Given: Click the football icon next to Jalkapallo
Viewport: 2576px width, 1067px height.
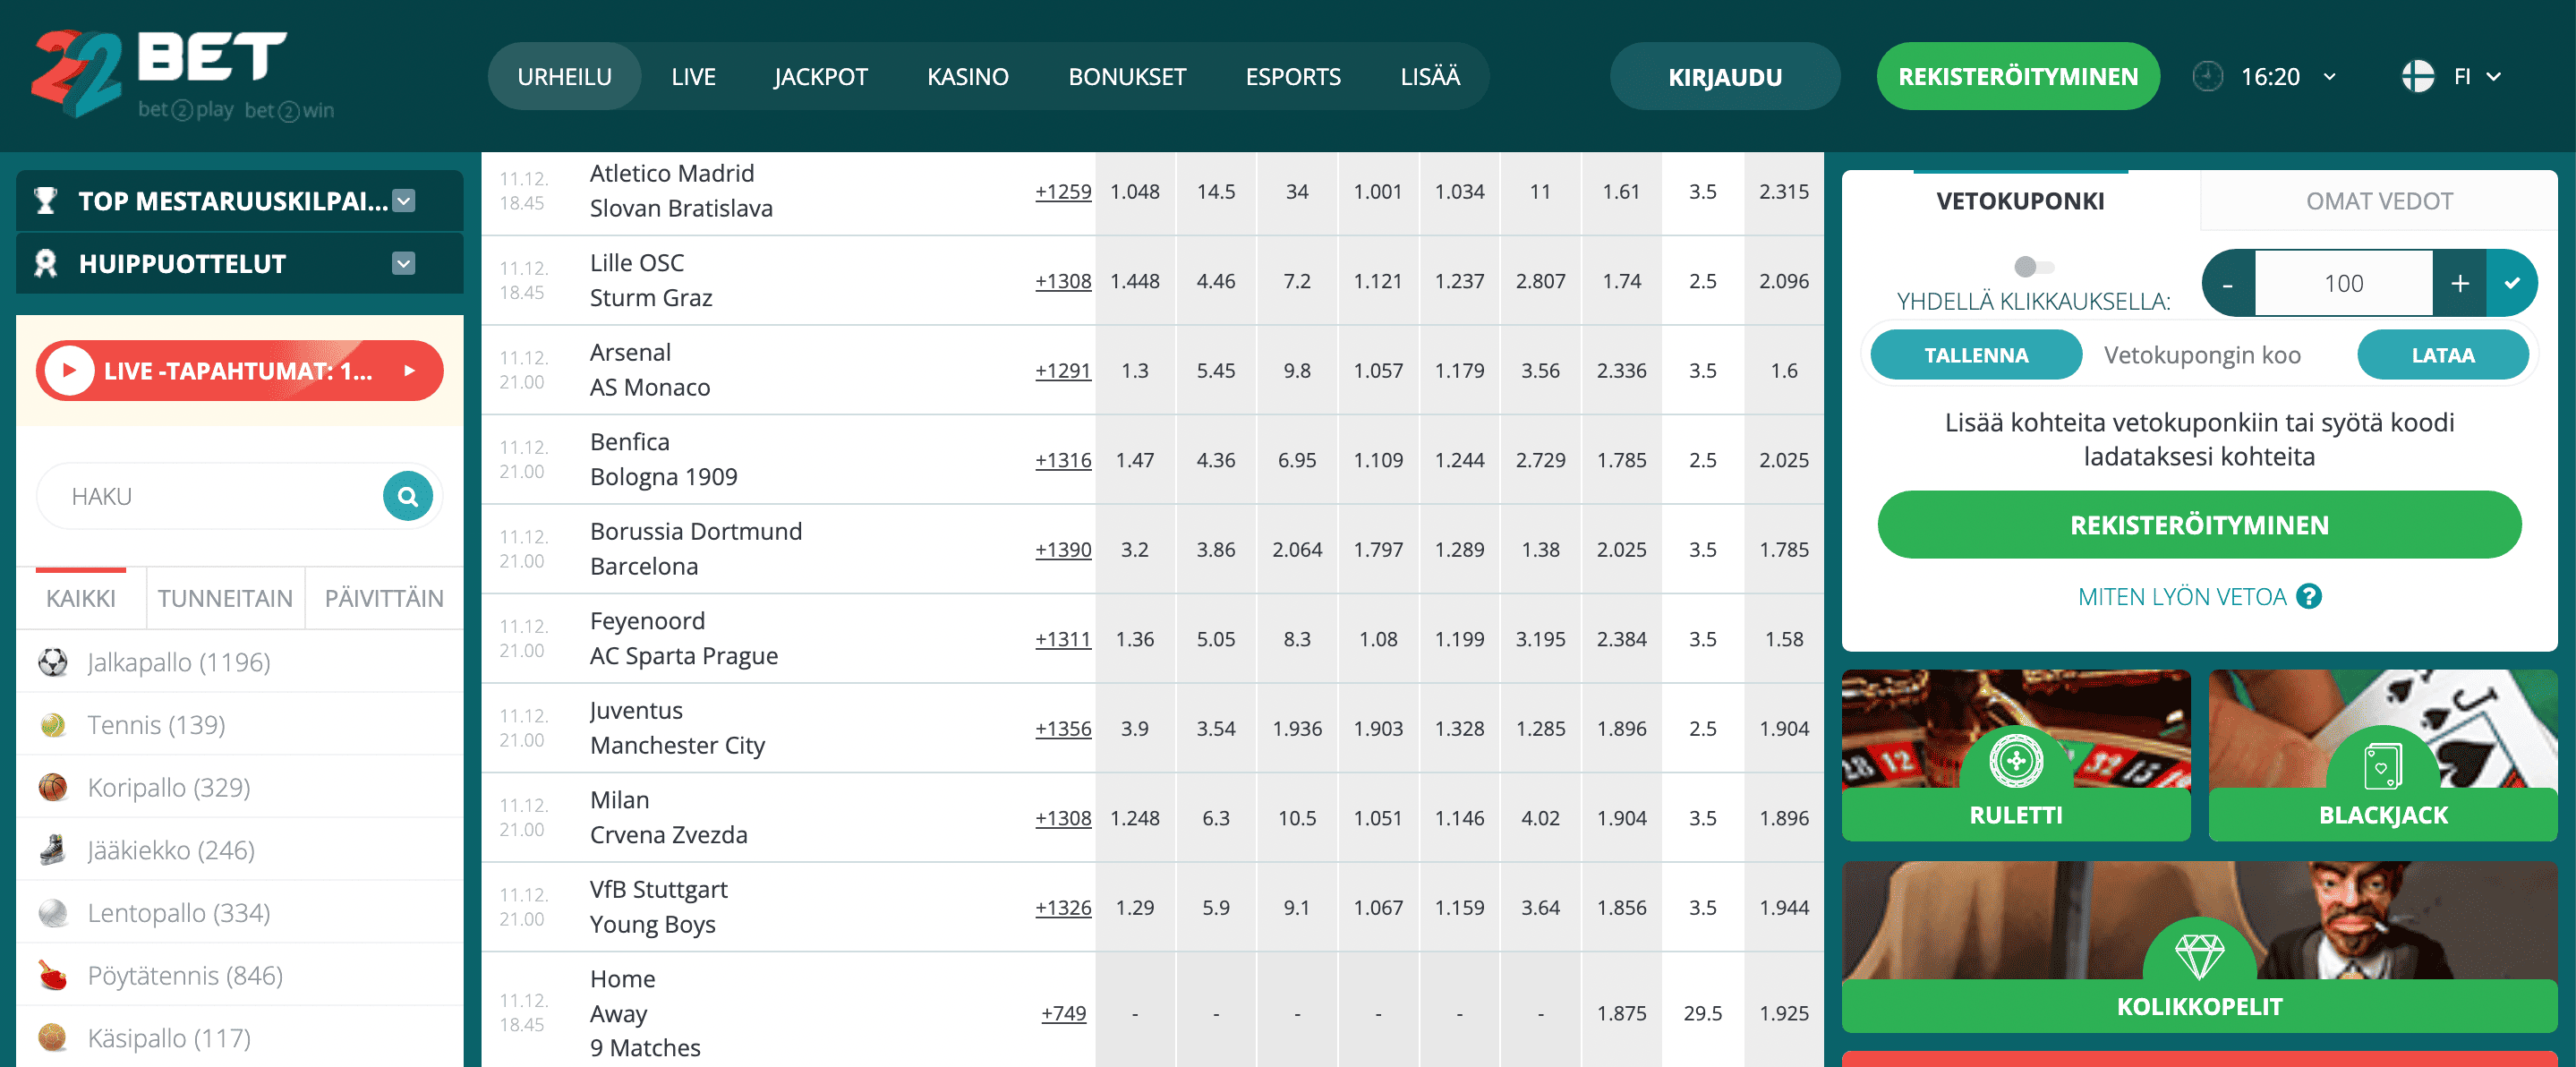Looking at the screenshot, I should [x=53, y=662].
